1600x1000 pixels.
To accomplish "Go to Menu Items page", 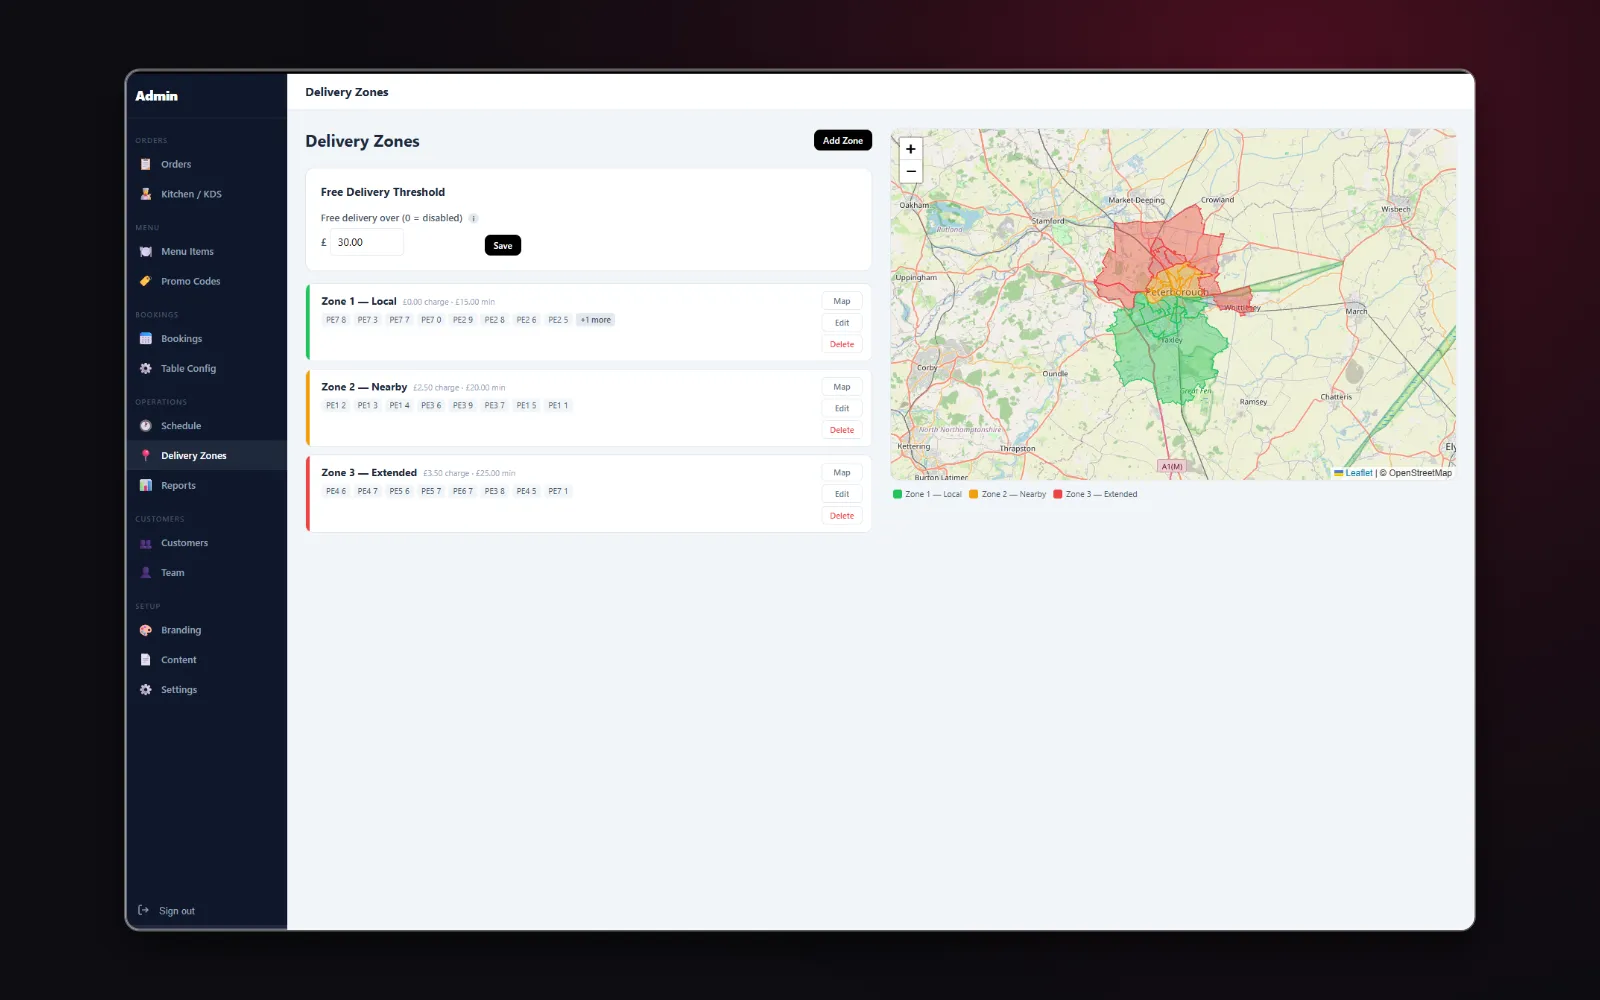I will click(x=207, y=252).
